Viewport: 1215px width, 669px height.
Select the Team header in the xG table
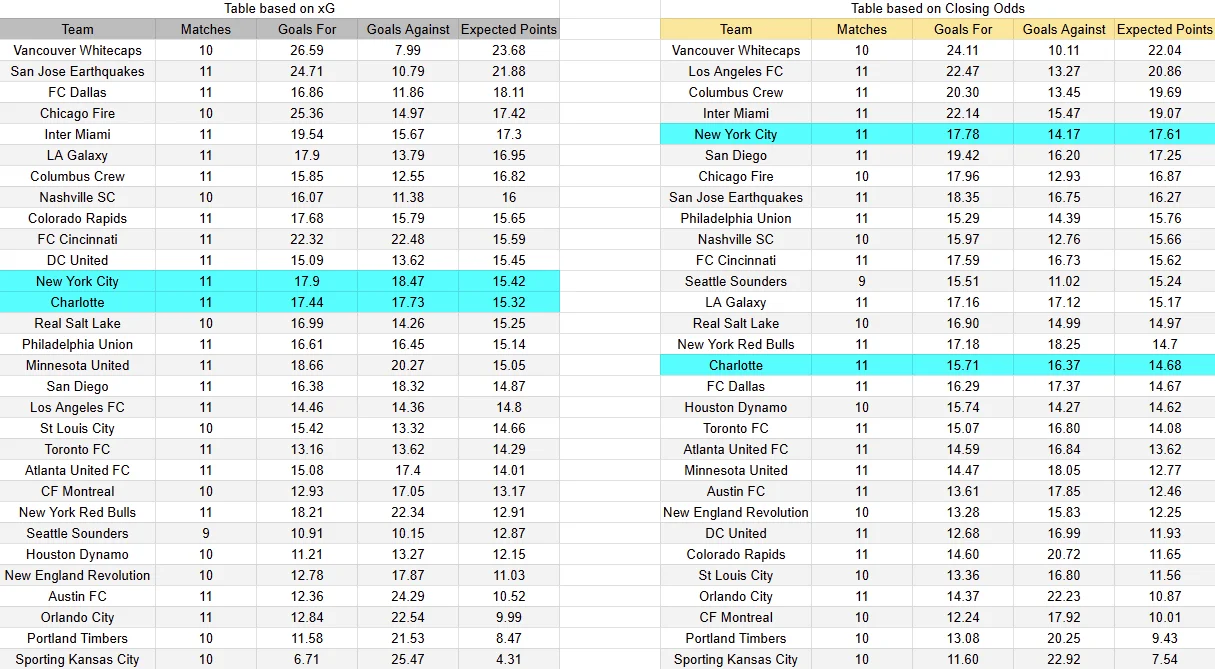(x=78, y=29)
